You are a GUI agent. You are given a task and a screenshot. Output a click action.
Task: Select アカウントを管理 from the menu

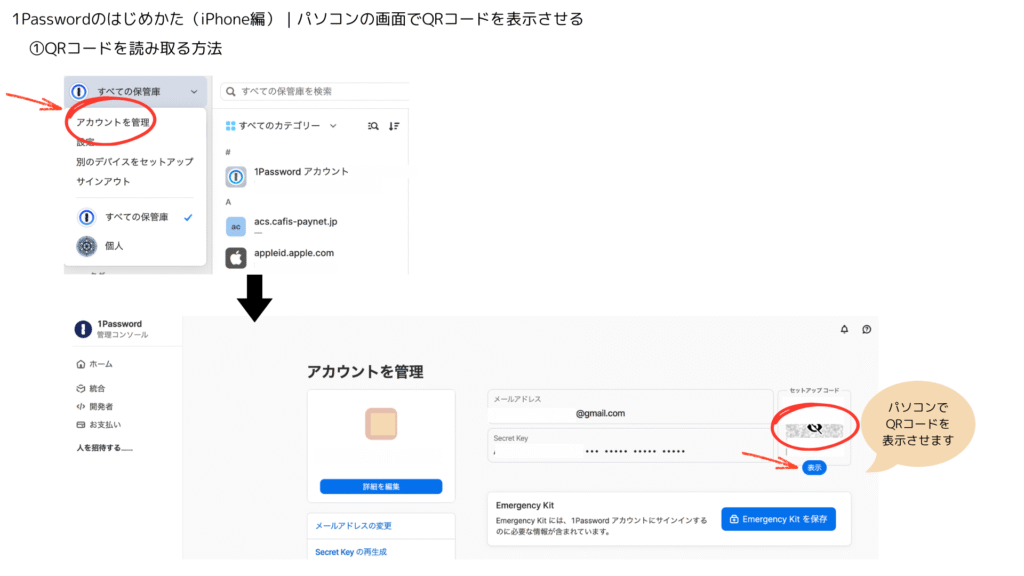pos(112,122)
